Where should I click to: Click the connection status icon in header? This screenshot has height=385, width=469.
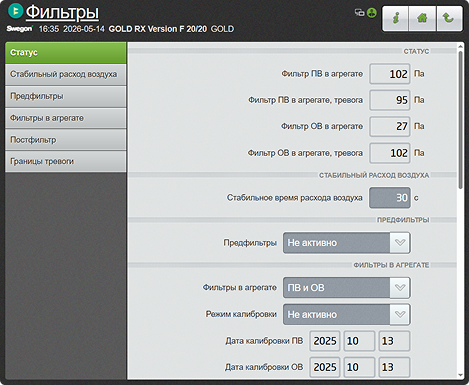coord(359,13)
